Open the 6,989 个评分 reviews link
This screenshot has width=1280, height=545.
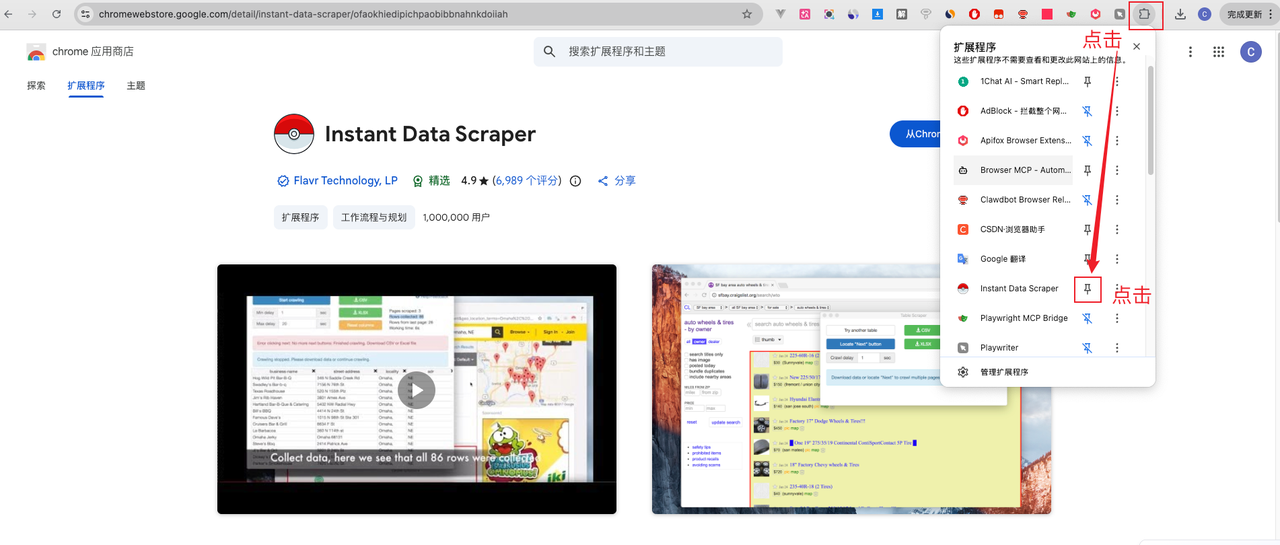[x=525, y=181]
